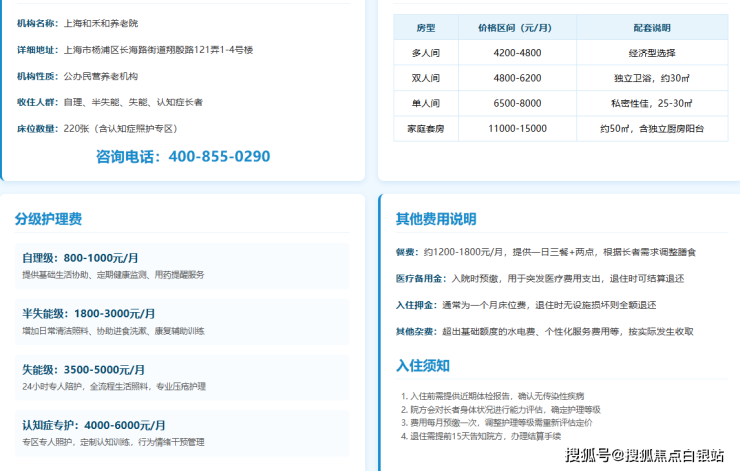Image resolution: width=740 pixels, height=471 pixels.
Task: Click the 半失能级：1800-3000元/月 care card
Action: [182, 321]
